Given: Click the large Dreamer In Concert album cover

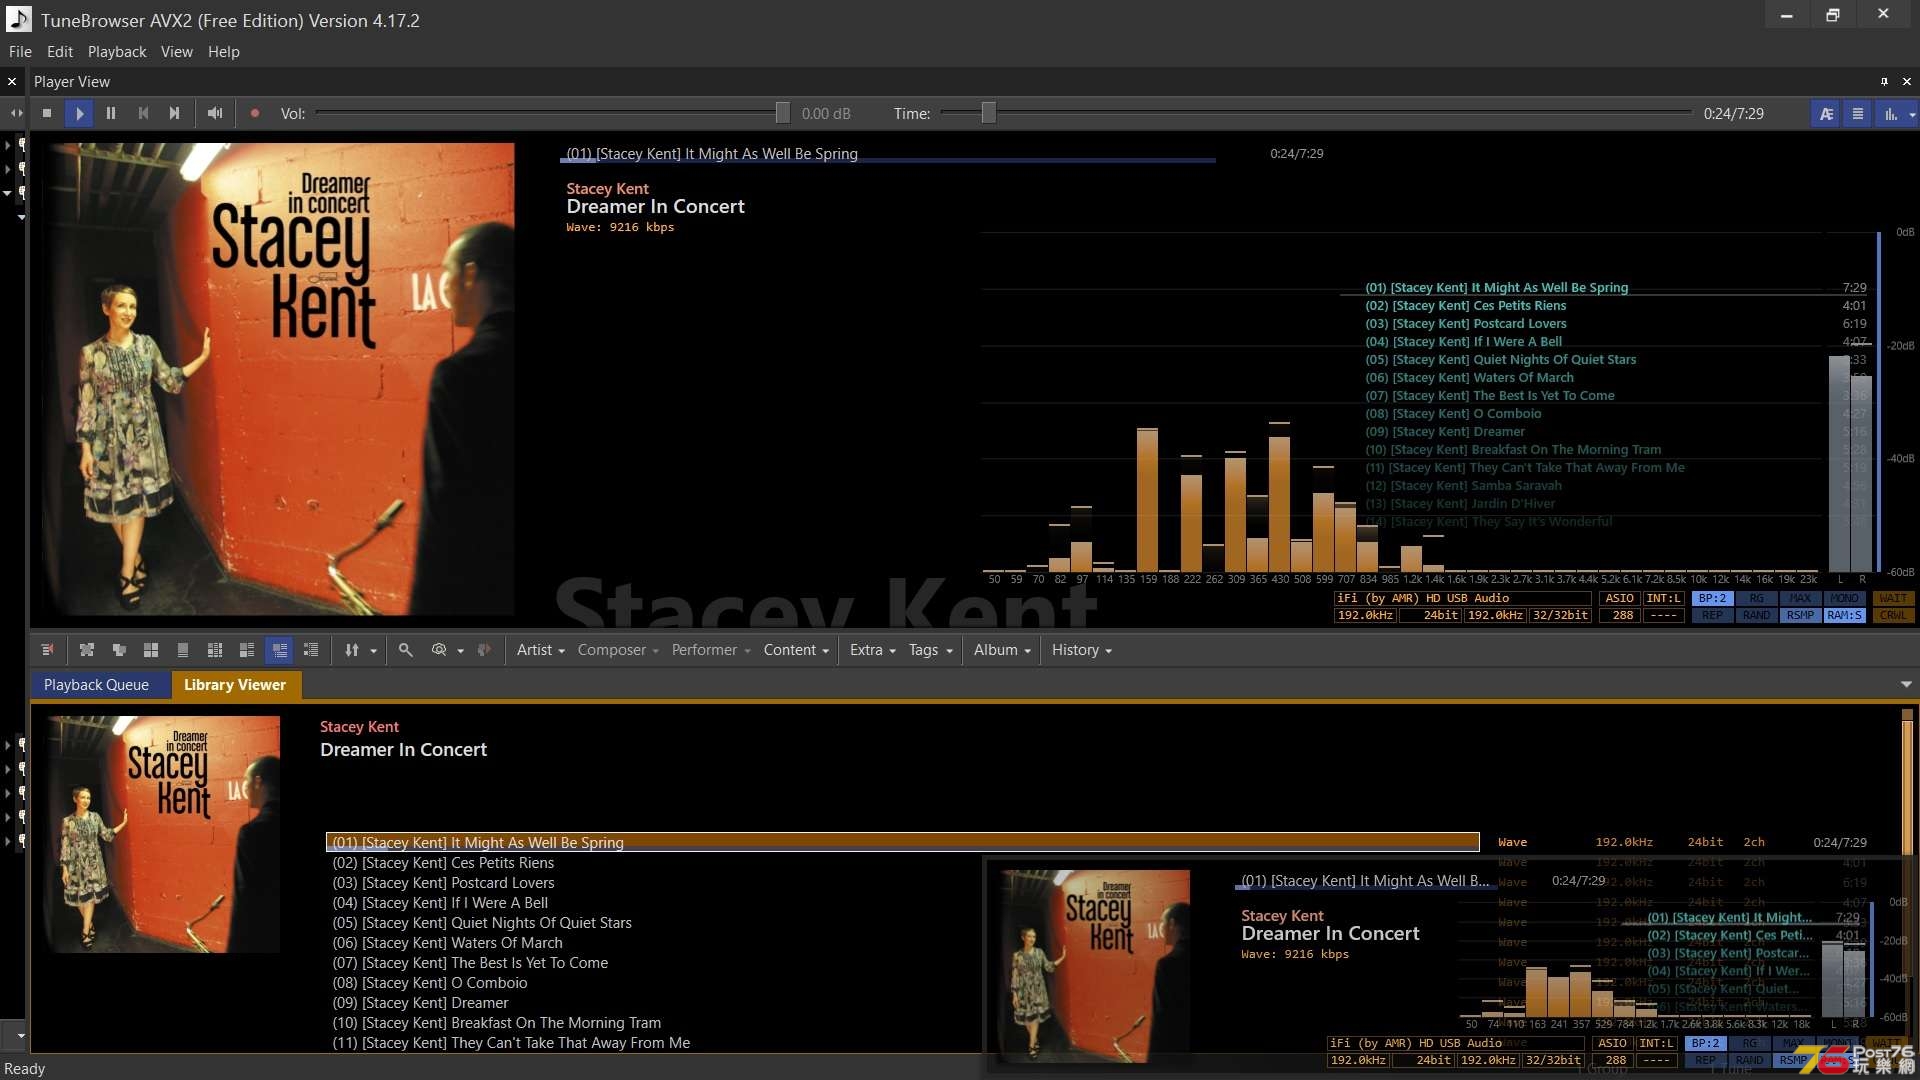Looking at the screenshot, I should [278, 379].
